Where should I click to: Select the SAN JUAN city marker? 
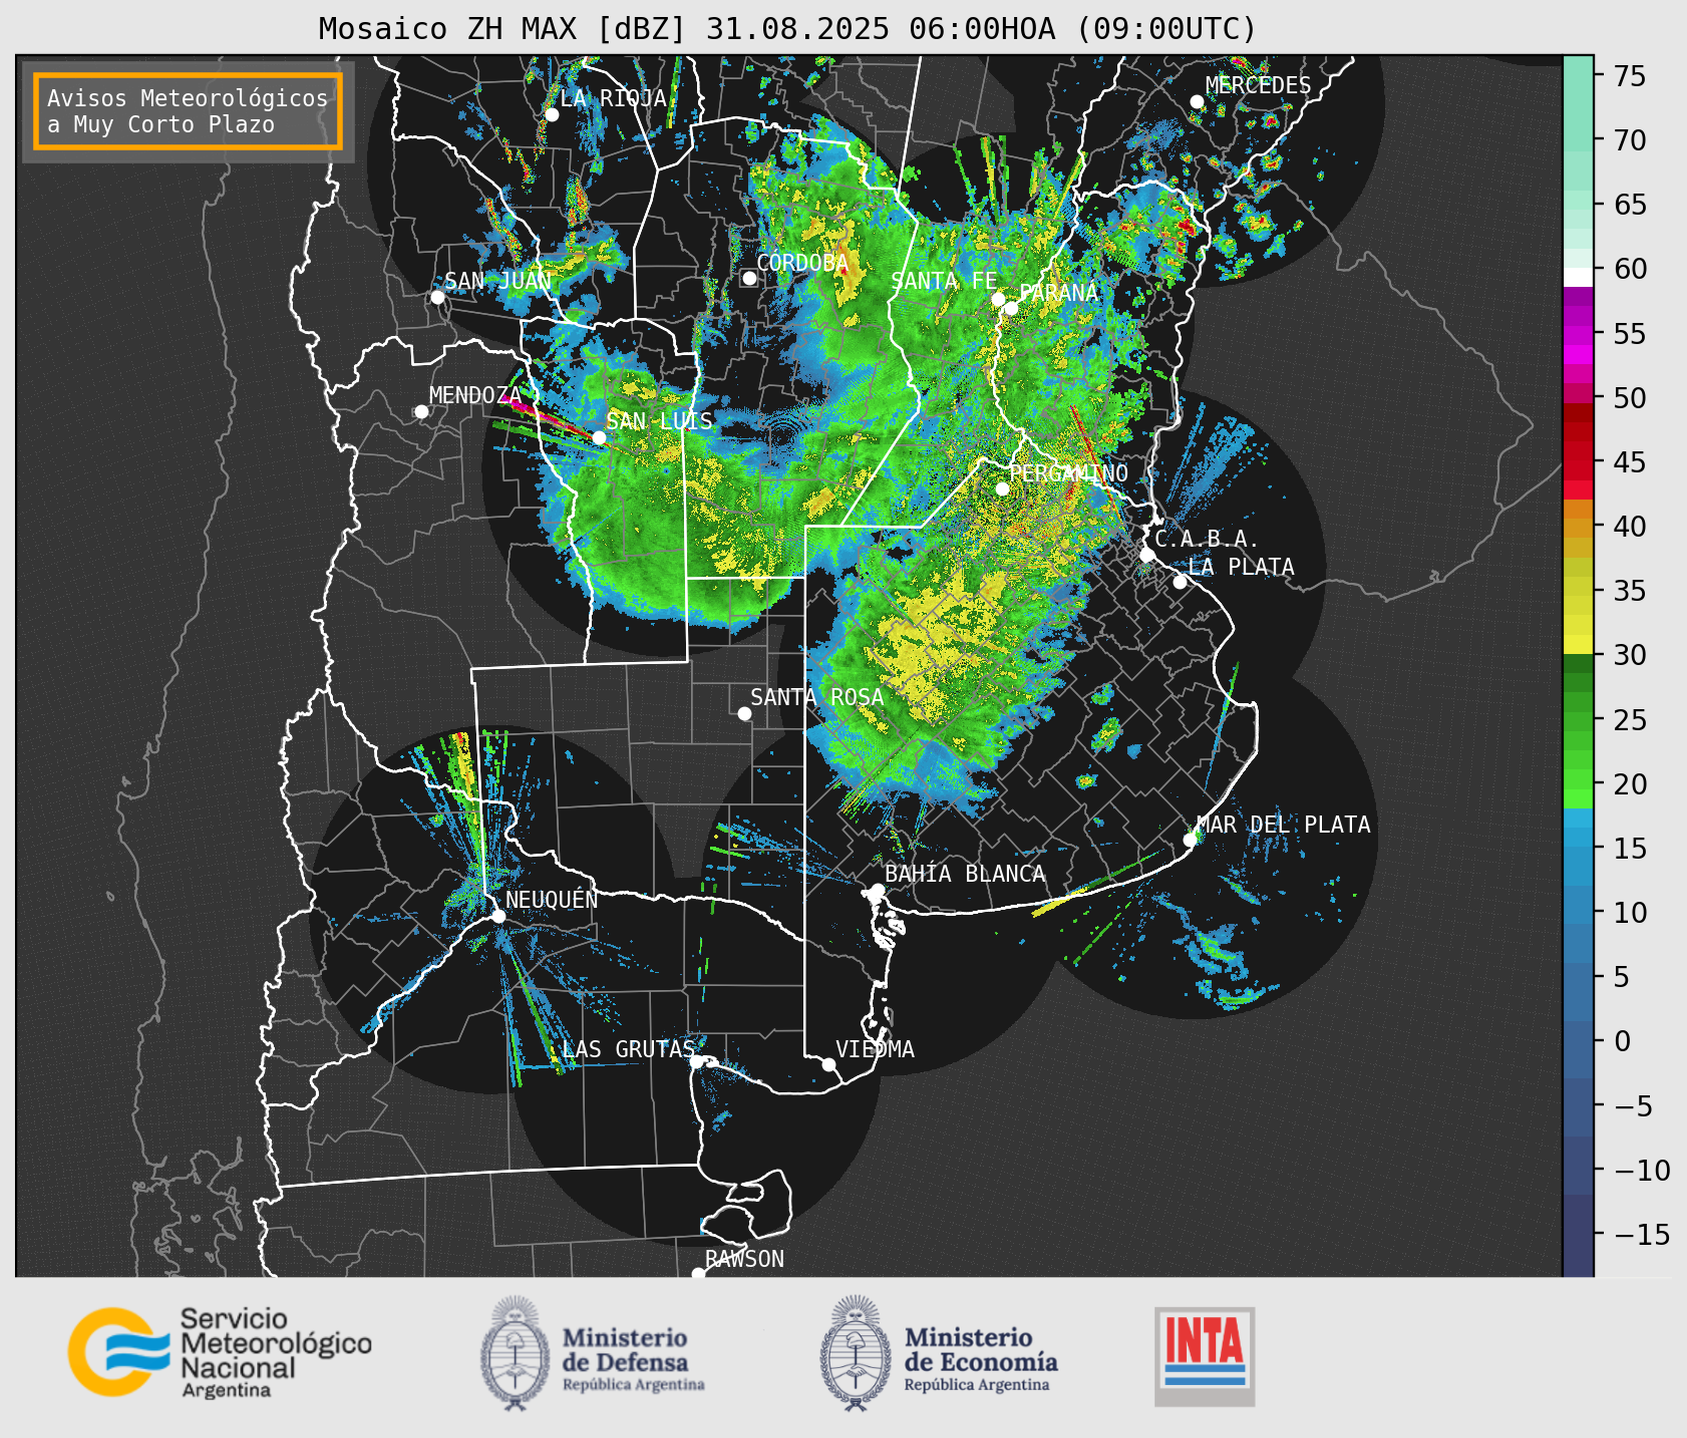(x=437, y=297)
